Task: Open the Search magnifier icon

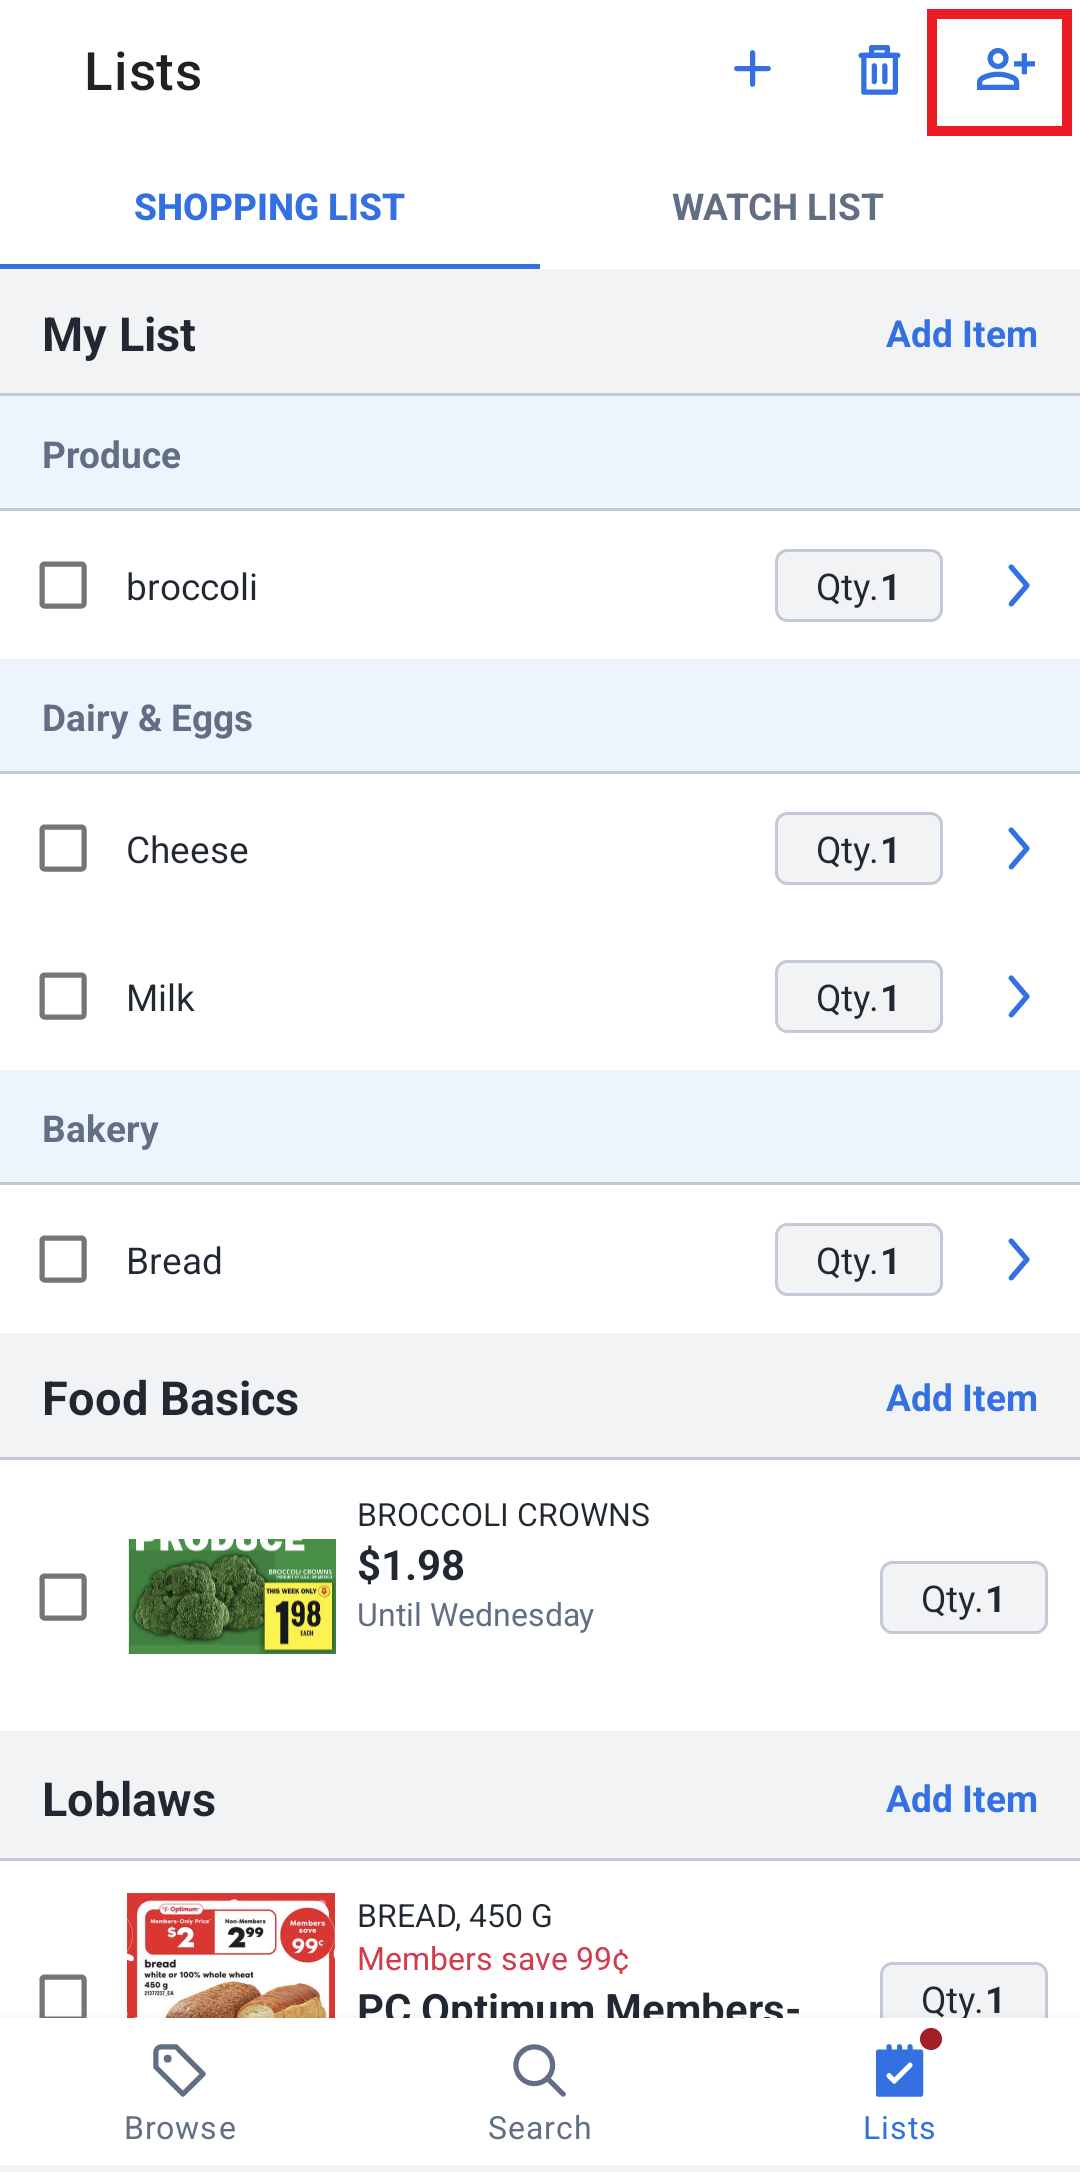Action: click(540, 2070)
